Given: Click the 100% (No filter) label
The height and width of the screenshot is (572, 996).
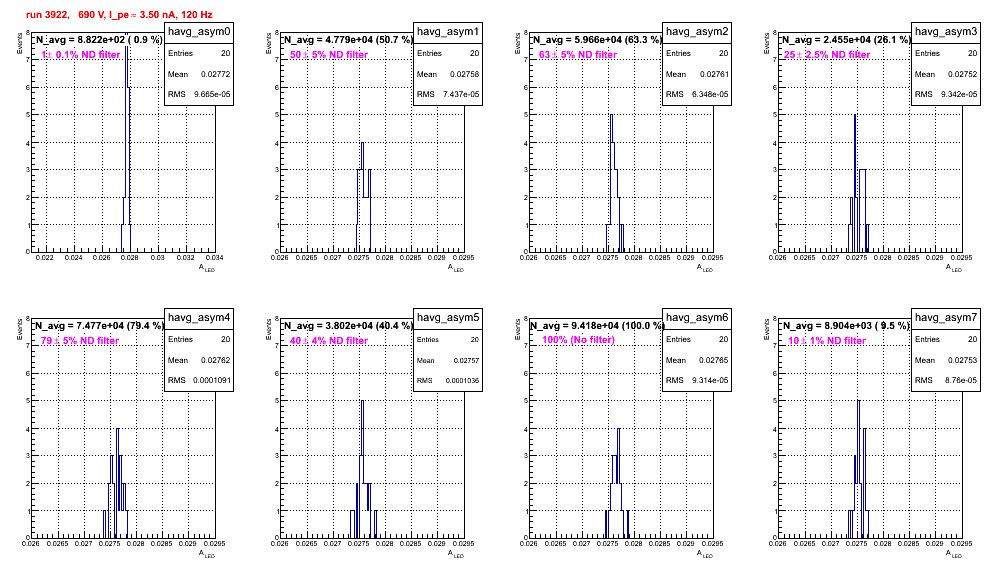Looking at the screenshot, I should 579,340.
